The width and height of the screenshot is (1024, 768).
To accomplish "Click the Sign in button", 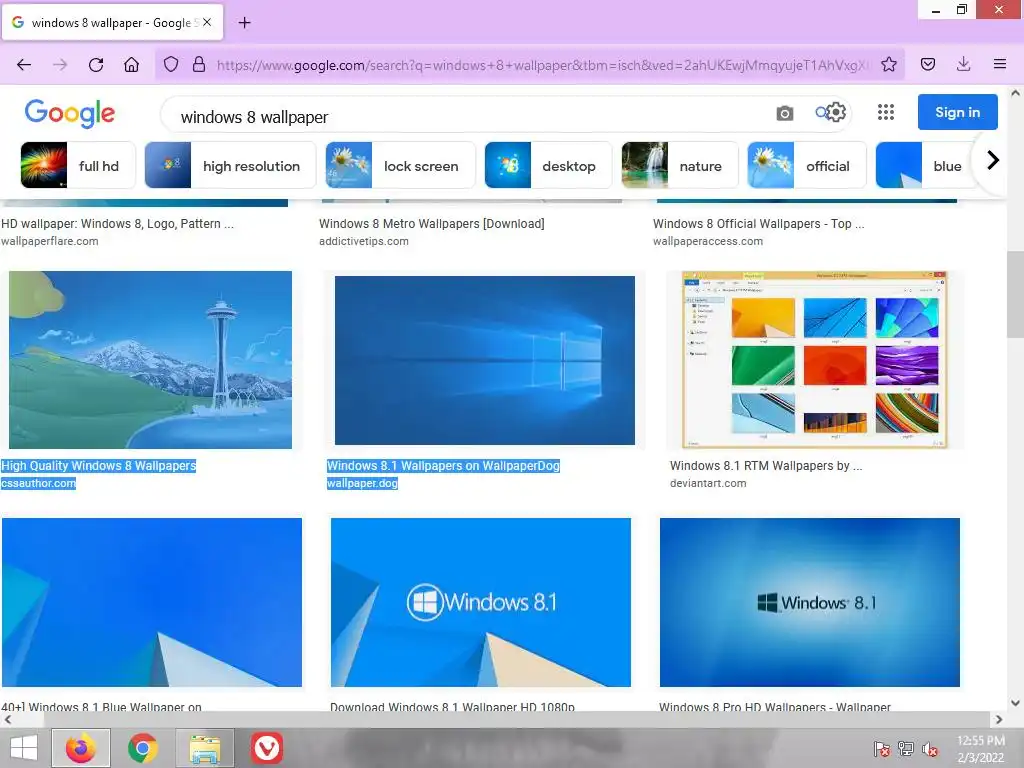I will [x=957, y=112].
